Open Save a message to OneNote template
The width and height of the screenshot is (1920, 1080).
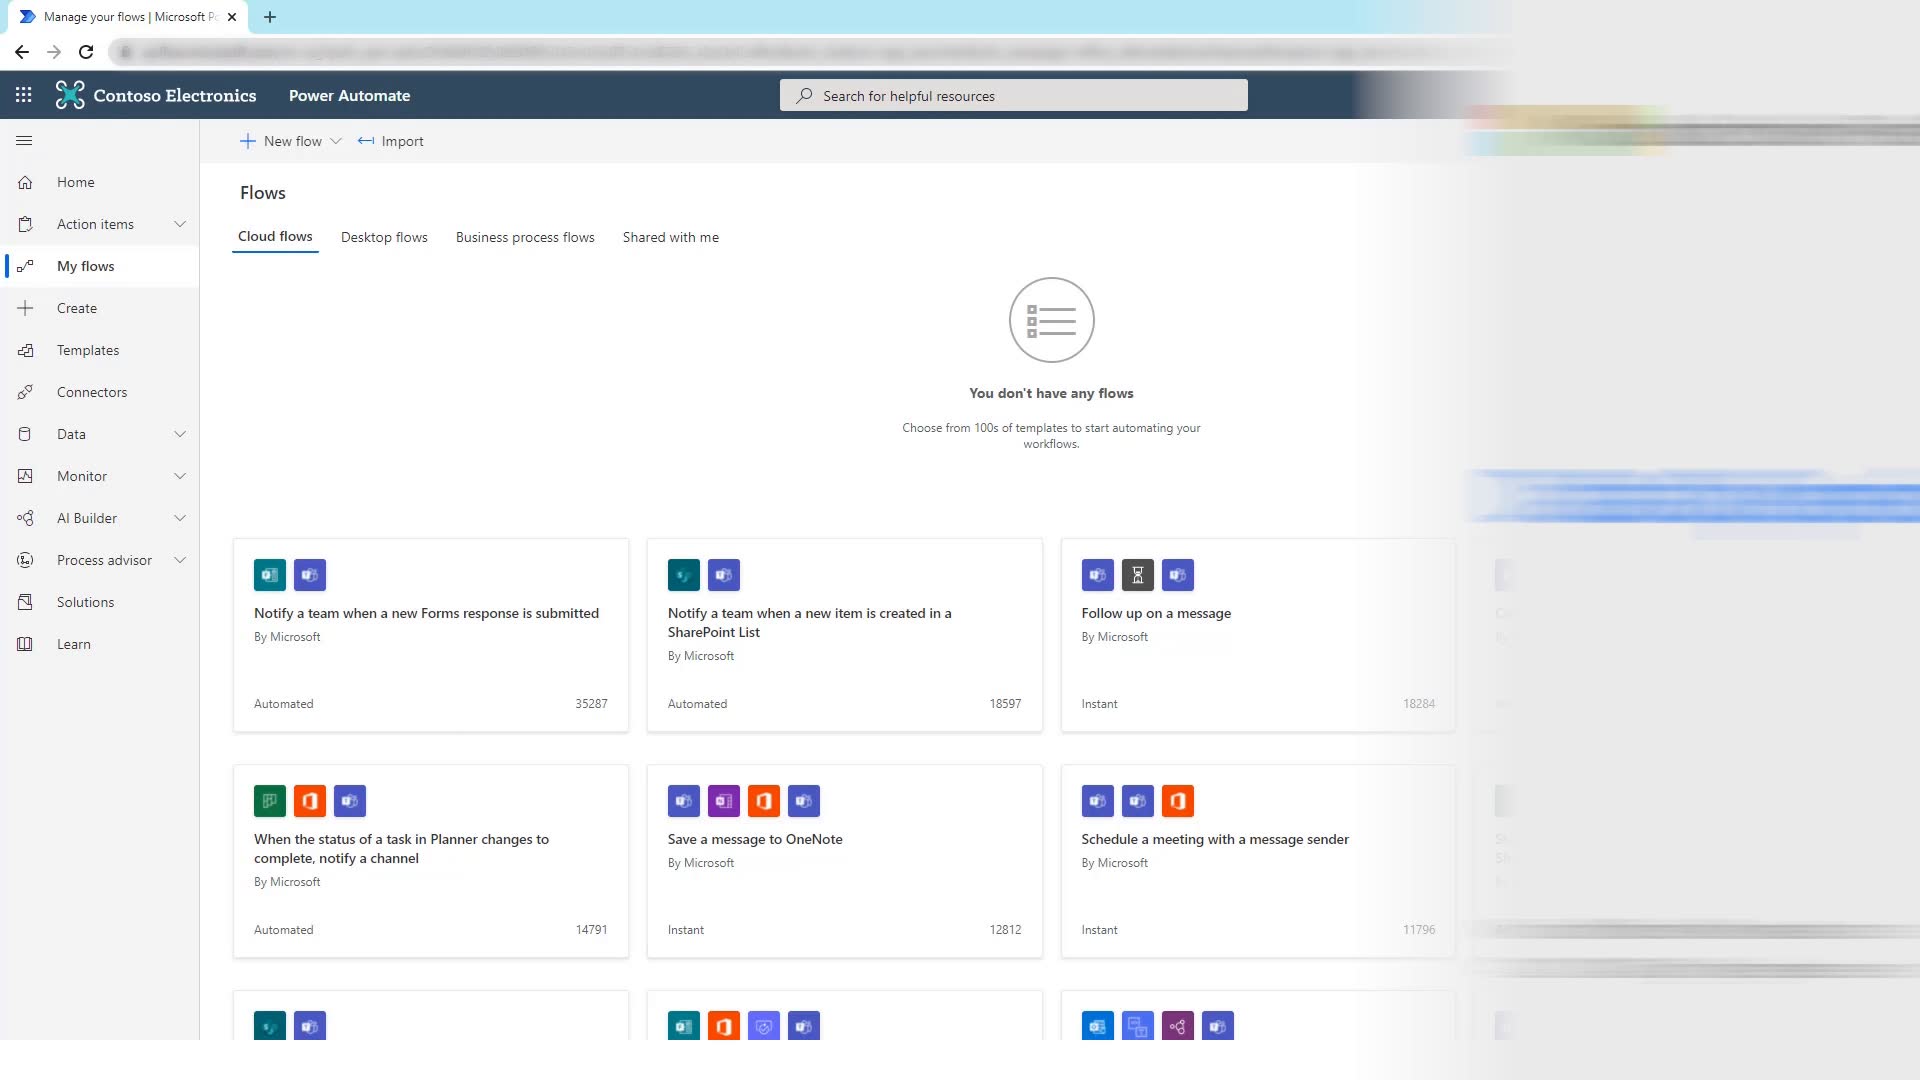pyautogui.click(x=845, y=861)
